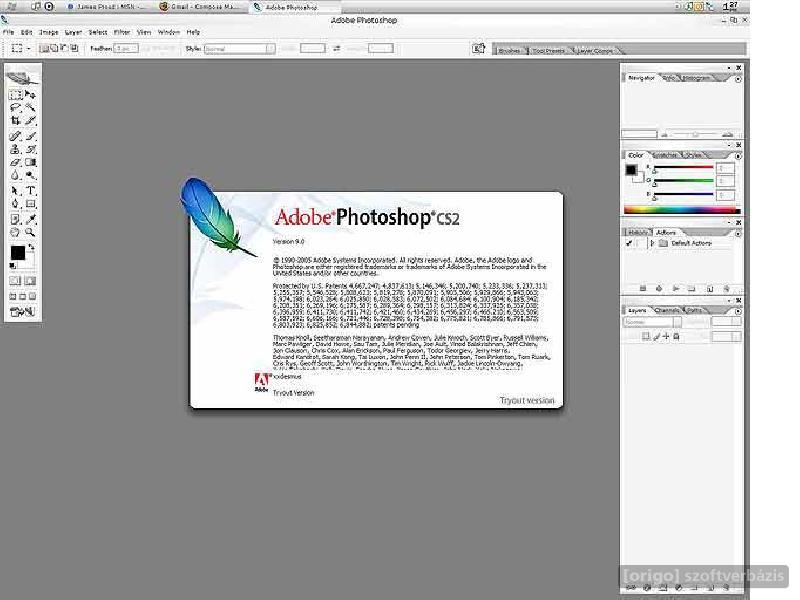The height and width of the screenshot is (600, 800).
Task: Swap foreground and background colors
Action: click(32, 247)
